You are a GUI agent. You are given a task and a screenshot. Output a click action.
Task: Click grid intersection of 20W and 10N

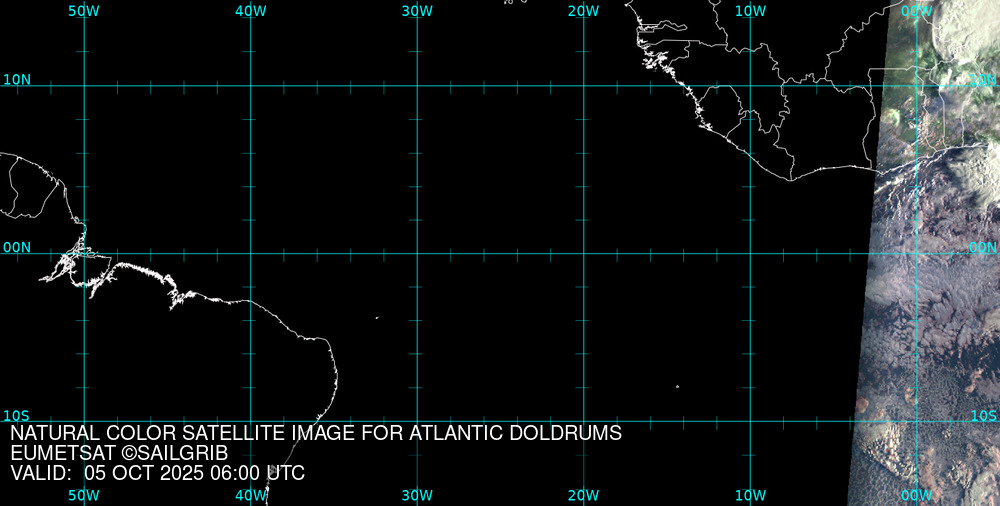point(583,85)
